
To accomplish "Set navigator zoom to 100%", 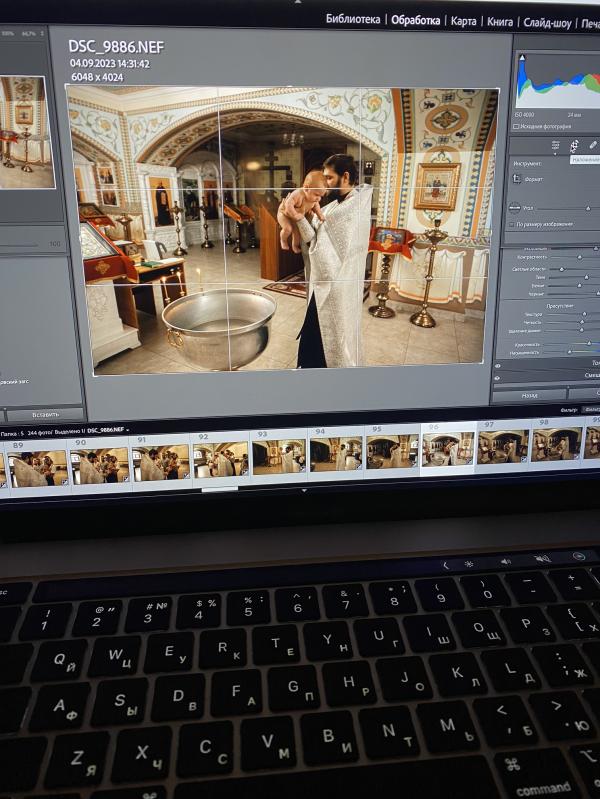I will pyautogui.click(x=8, y=33).
